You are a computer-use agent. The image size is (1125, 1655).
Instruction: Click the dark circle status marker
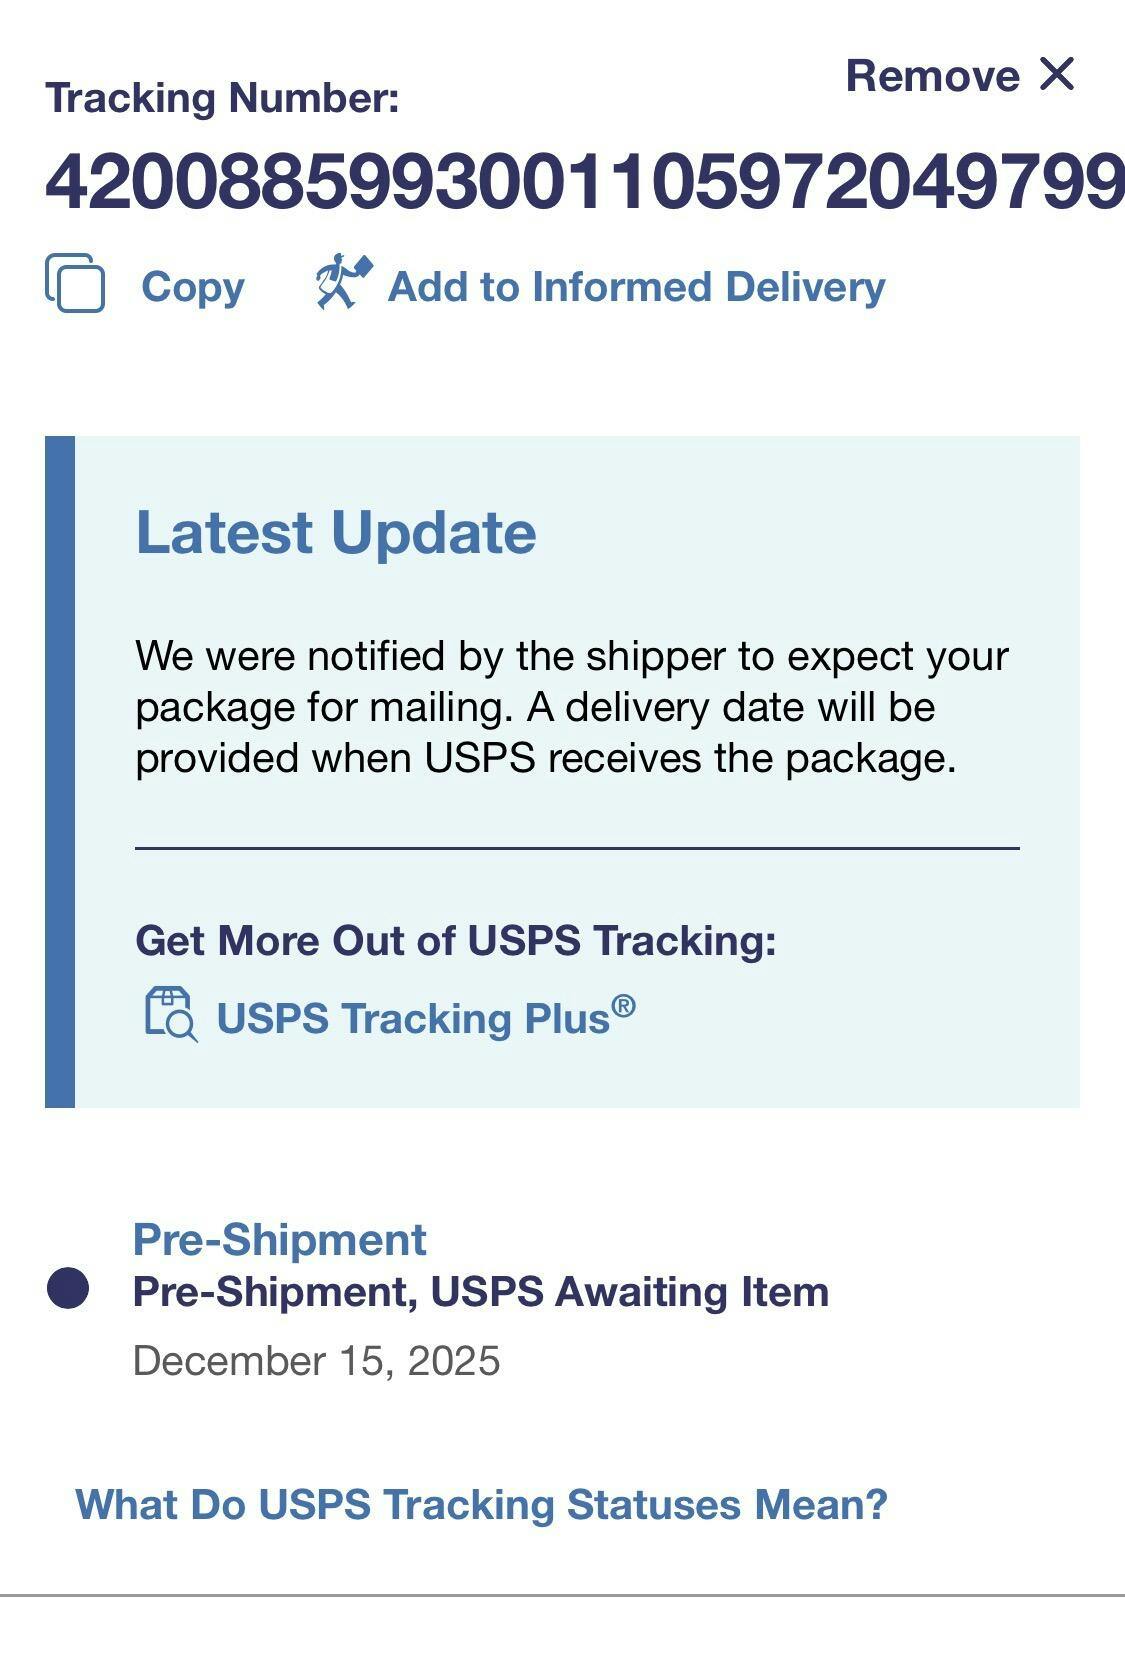[68, 1288]
